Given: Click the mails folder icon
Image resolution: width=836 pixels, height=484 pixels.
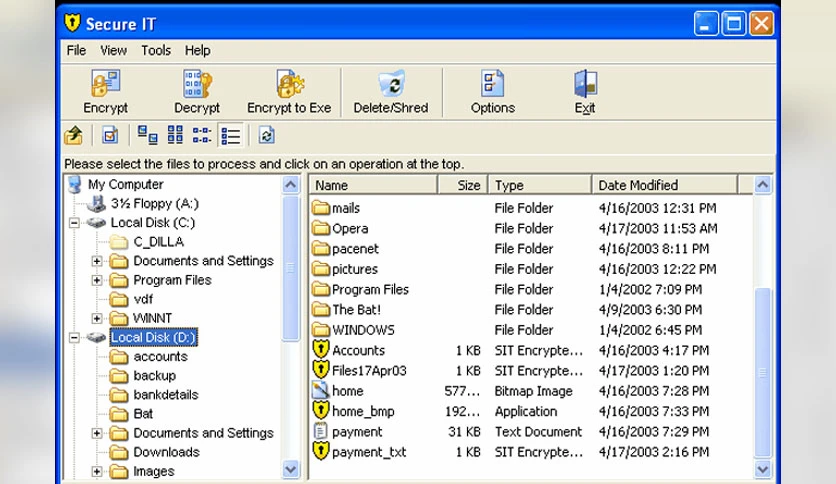Looking at the screenshot, I should point(320,207).
